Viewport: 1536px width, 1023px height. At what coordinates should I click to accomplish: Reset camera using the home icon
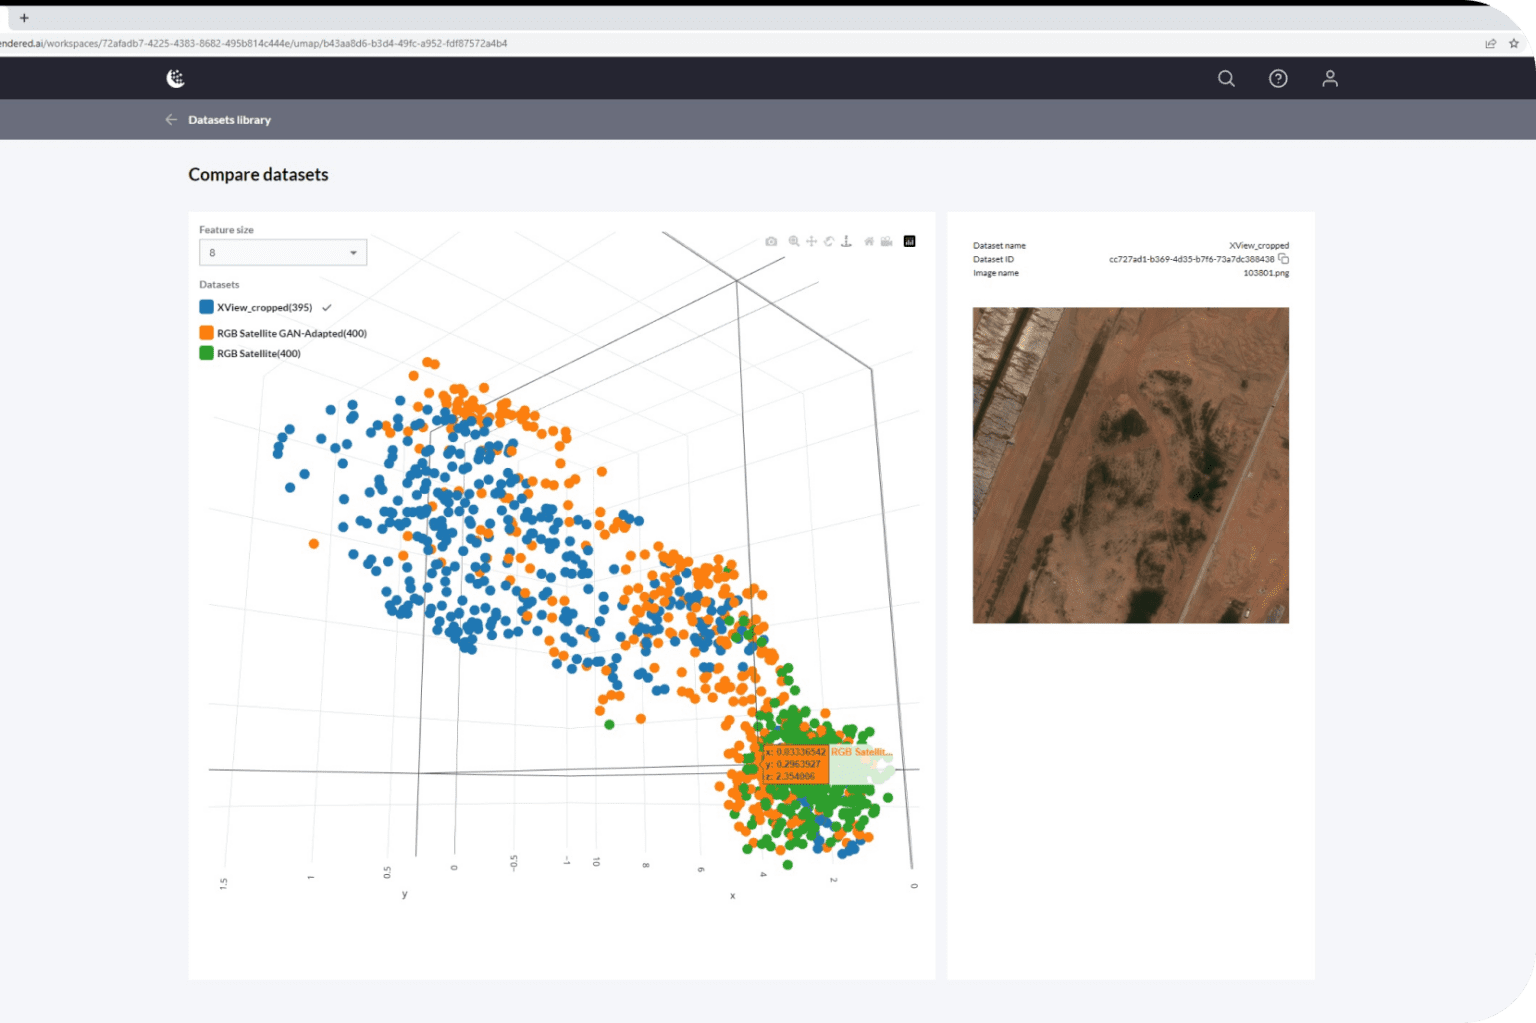[x=867, y=241]
